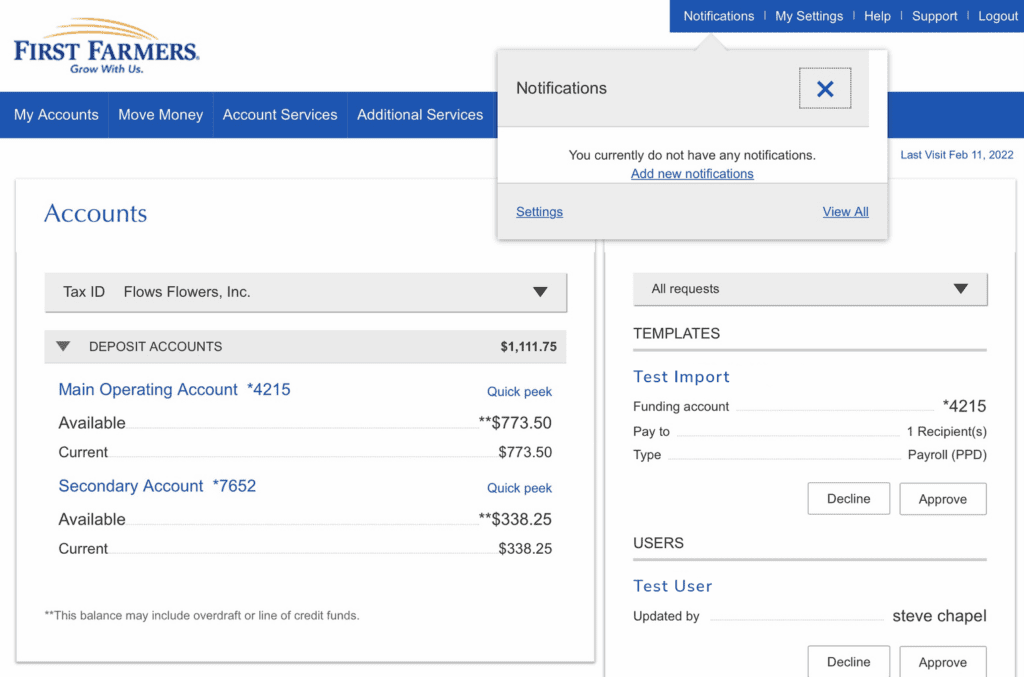Open the Test User request
Viewport: 1024px width, 677px height.
[673, 586]
